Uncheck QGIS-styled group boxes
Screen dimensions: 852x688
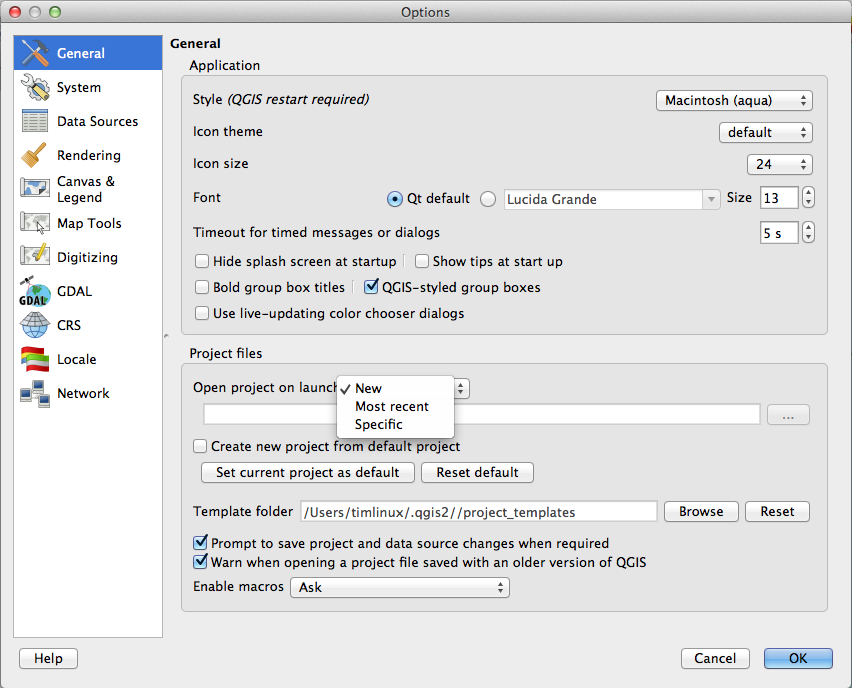pyautogui.click(x=372, y=288)
